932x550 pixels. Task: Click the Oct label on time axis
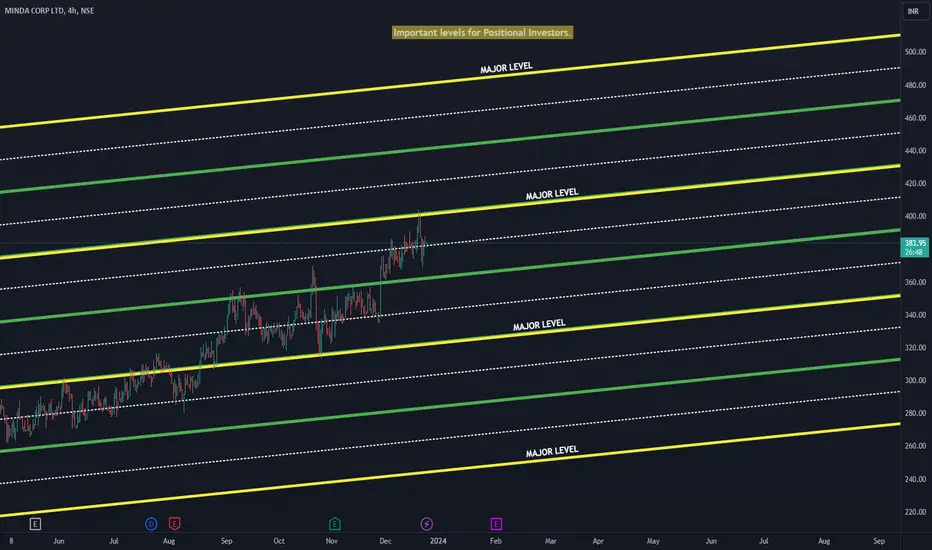tap(279, 541)
